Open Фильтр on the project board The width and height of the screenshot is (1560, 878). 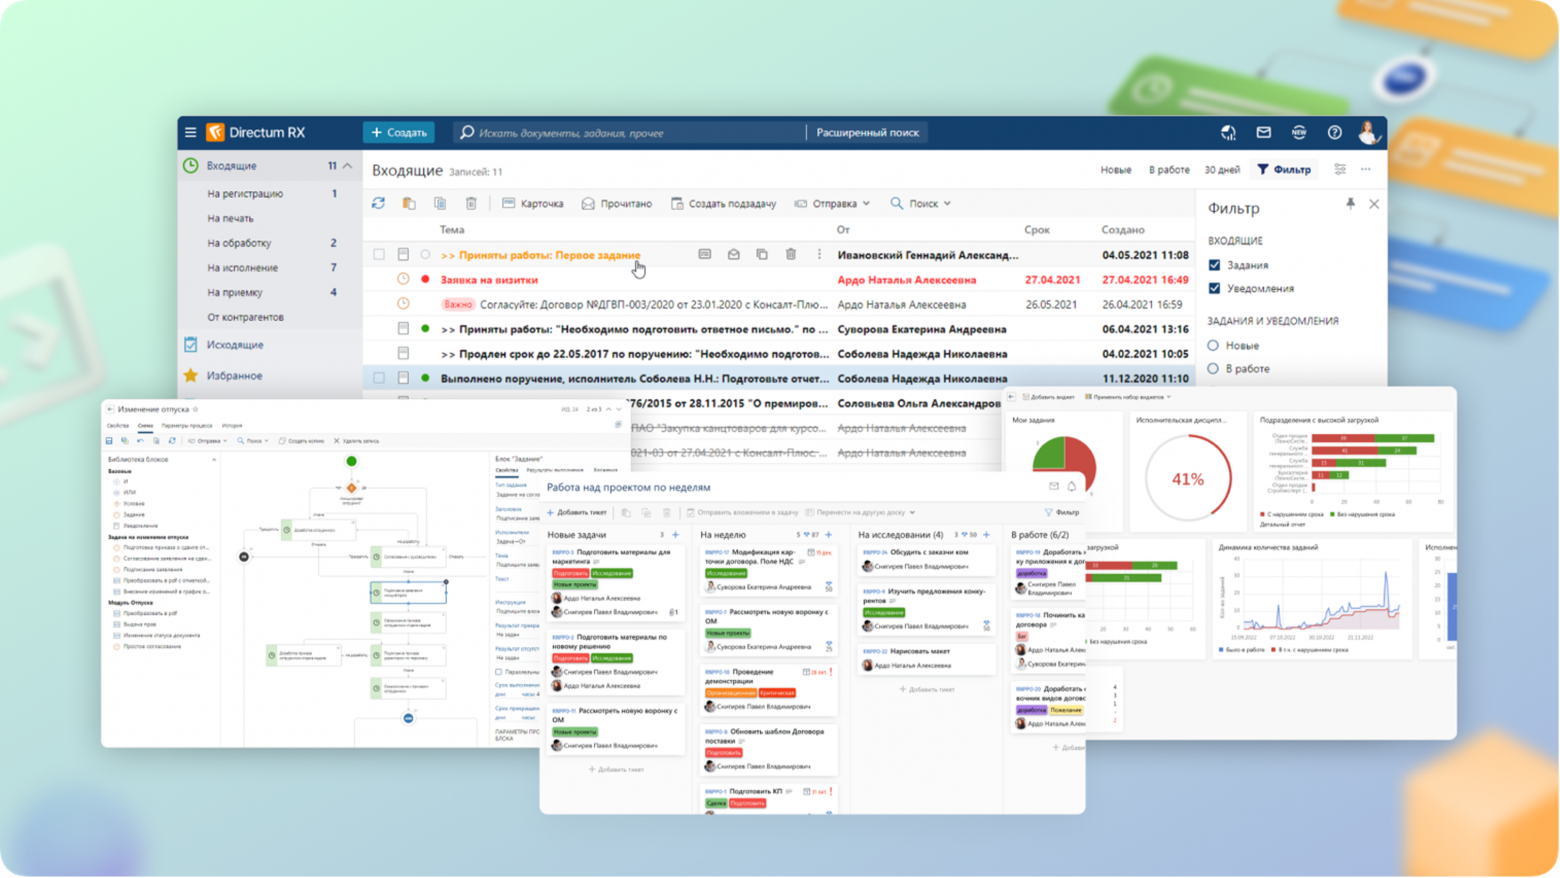1062,512
